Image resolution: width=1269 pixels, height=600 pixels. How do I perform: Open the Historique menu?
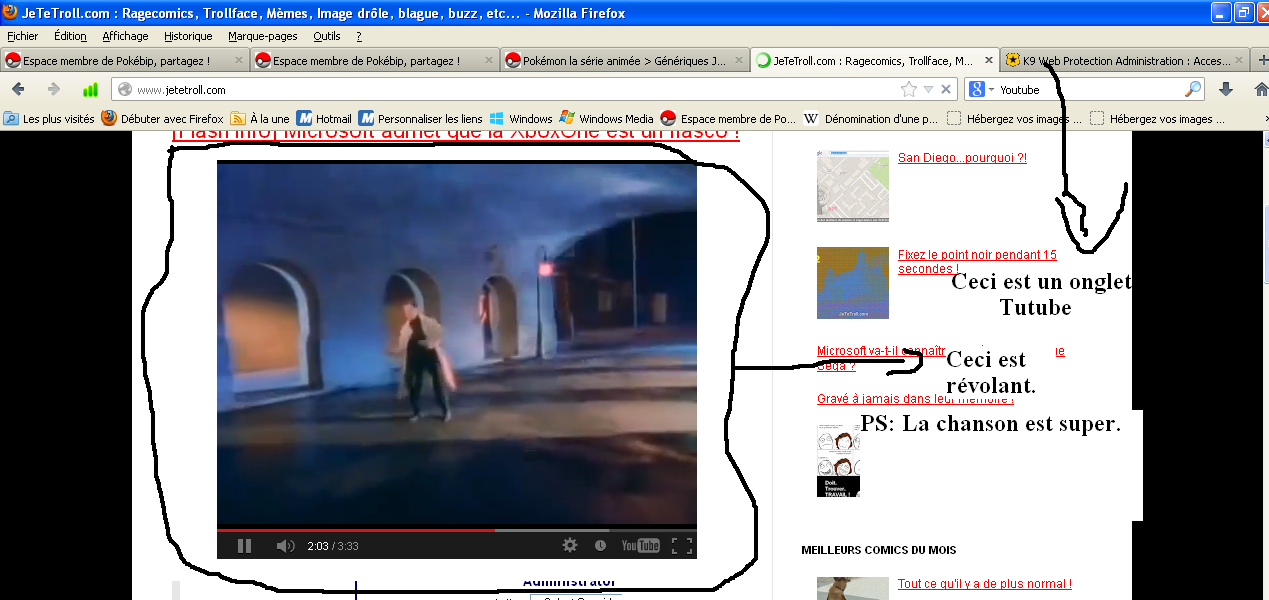click(188, 36)
